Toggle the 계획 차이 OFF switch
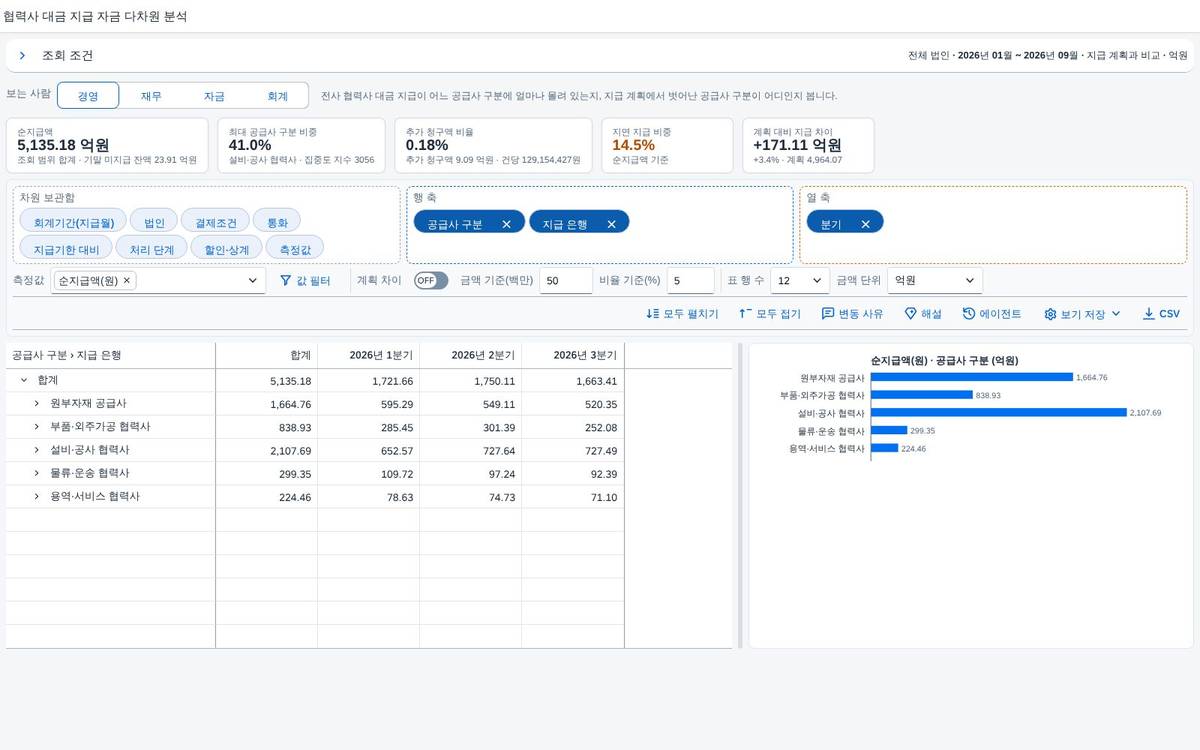Viewport: 1200px width, 750px height. [431, 281]
